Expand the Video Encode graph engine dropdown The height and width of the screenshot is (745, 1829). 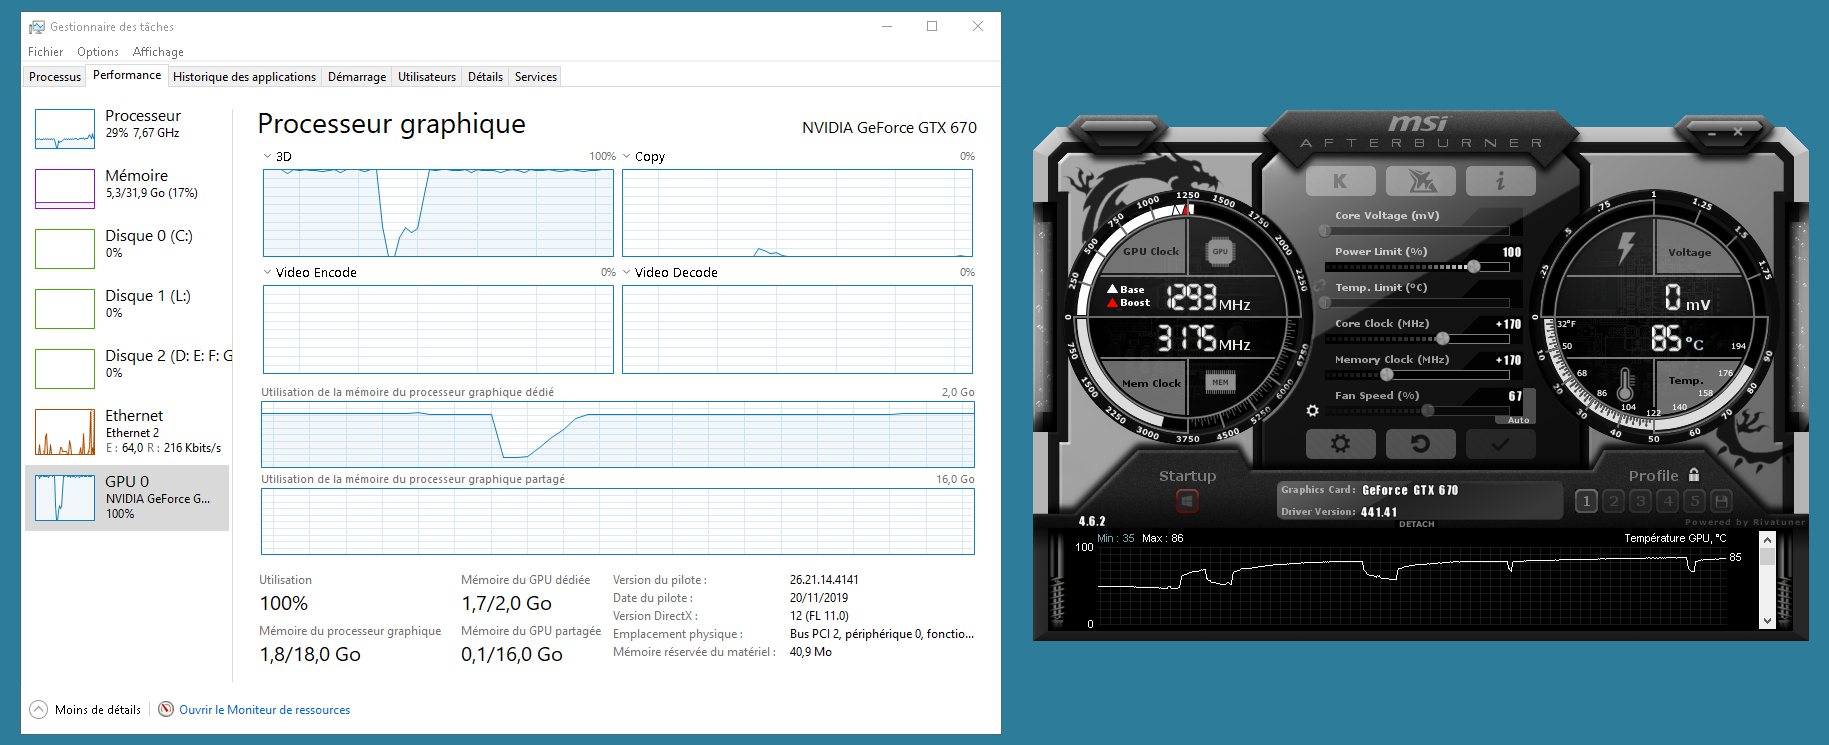[267, 272]
